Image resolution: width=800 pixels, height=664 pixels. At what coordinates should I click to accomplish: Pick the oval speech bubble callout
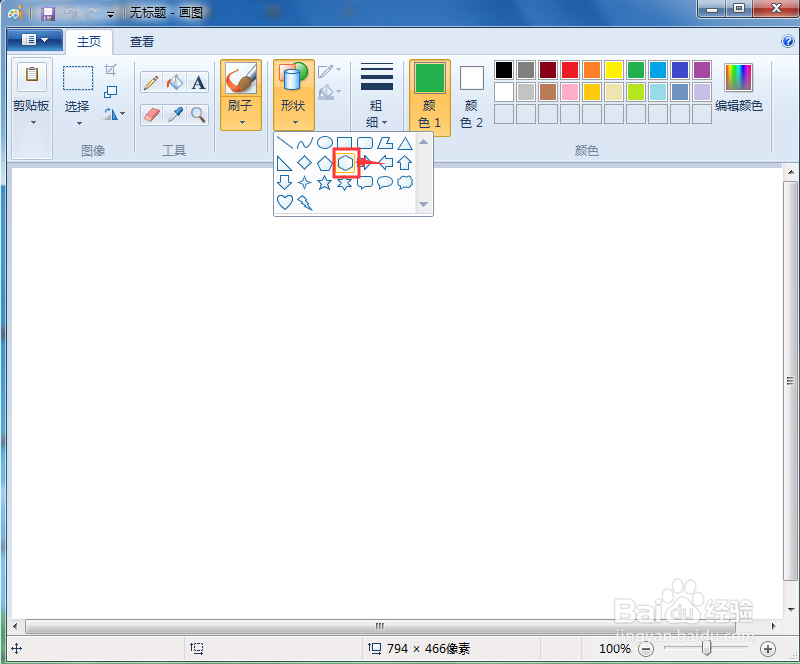click(385, 182)
